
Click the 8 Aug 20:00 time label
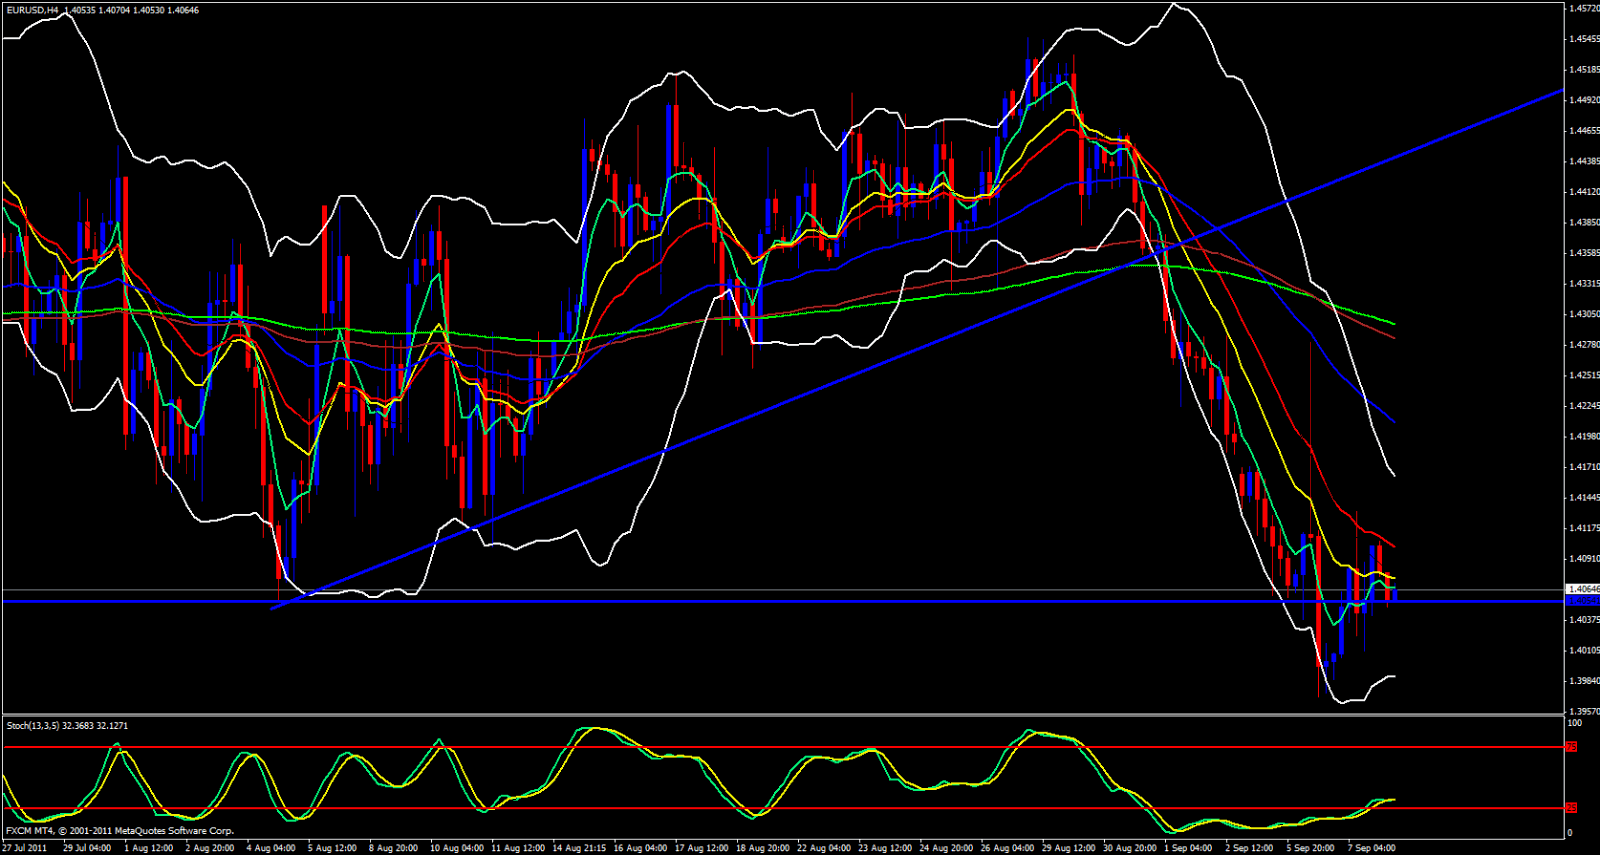coord(393,848)
